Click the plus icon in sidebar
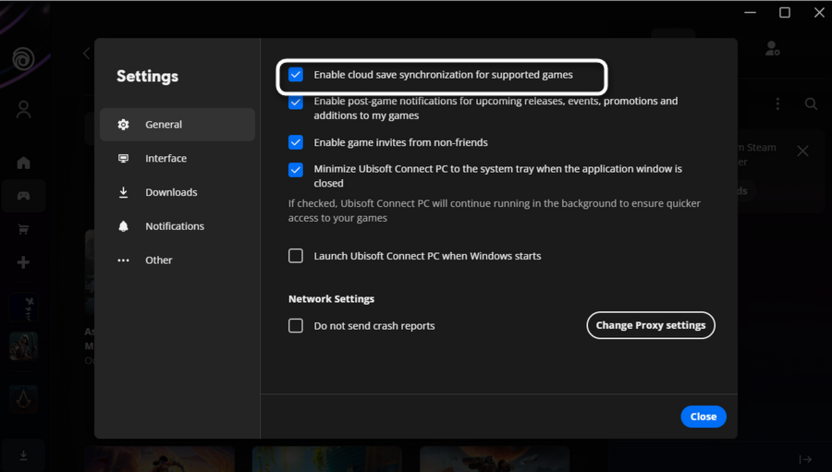This screenshot has width=832, height=472. click(23, 263)
